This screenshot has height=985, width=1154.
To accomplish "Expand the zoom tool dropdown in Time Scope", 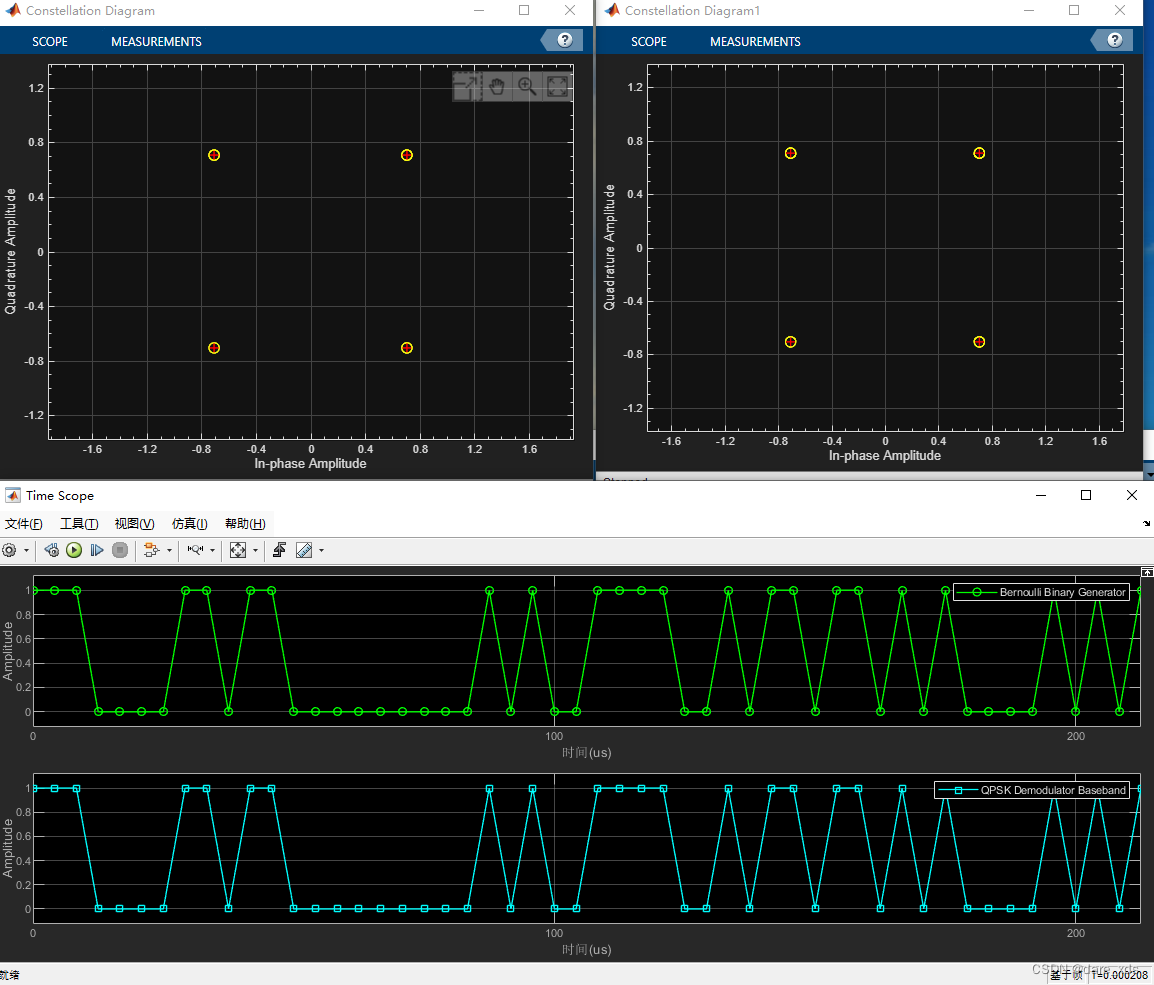I will click(x=214, y=550).
